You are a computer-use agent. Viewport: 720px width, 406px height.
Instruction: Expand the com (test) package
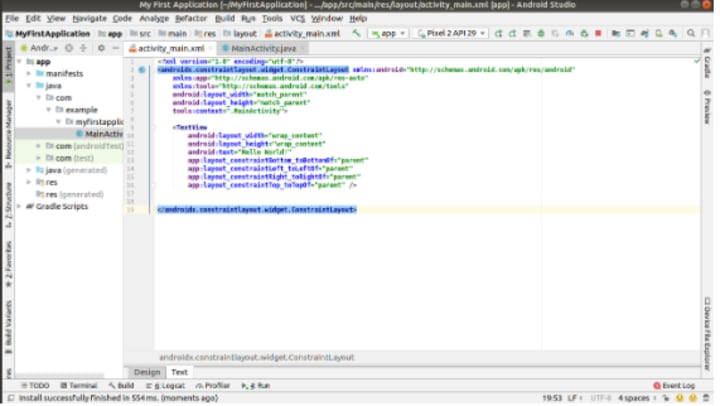[39, 158]
